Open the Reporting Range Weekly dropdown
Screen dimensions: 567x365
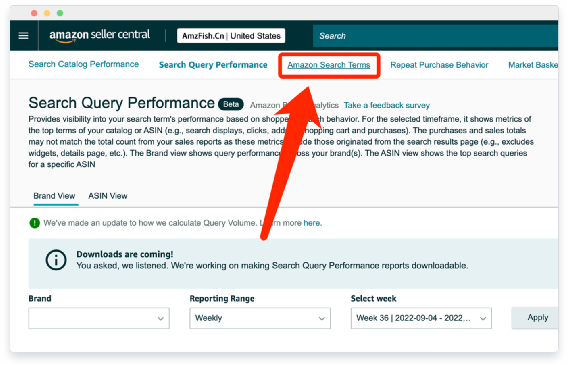point(260,318)
